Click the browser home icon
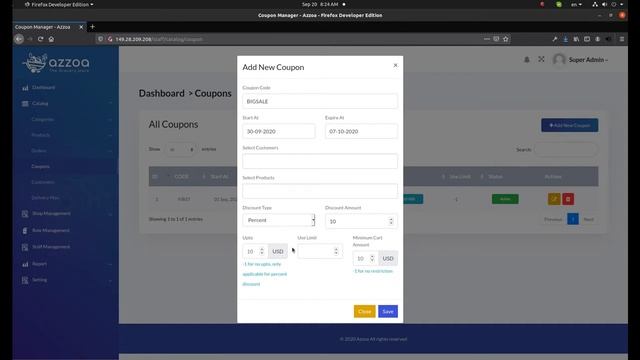Image resolution: width=640 pixels, height=360 pixels. [x=51, y=39]
